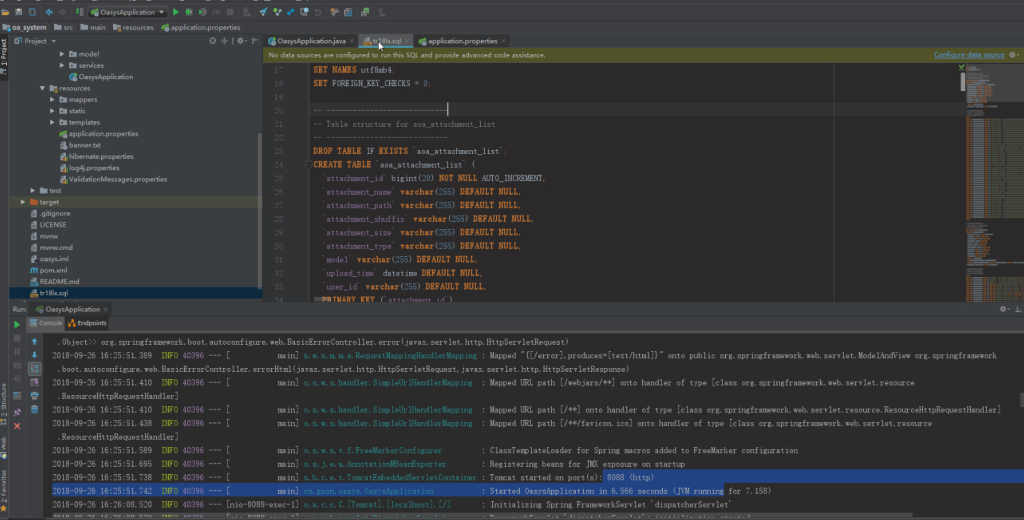This screenshot has width=1024, height=520.
Task: Select application.properties in the project tree
Action: [x=98, y=133]
